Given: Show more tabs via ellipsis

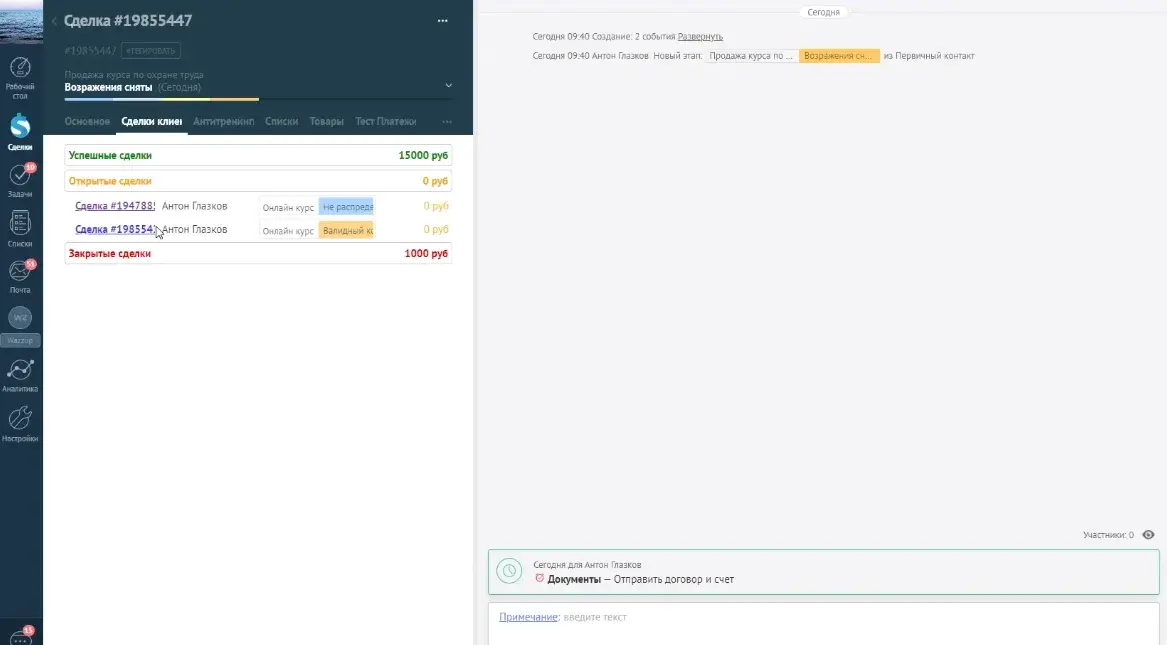Looking at the screenshot, I should tap(447, 121).
